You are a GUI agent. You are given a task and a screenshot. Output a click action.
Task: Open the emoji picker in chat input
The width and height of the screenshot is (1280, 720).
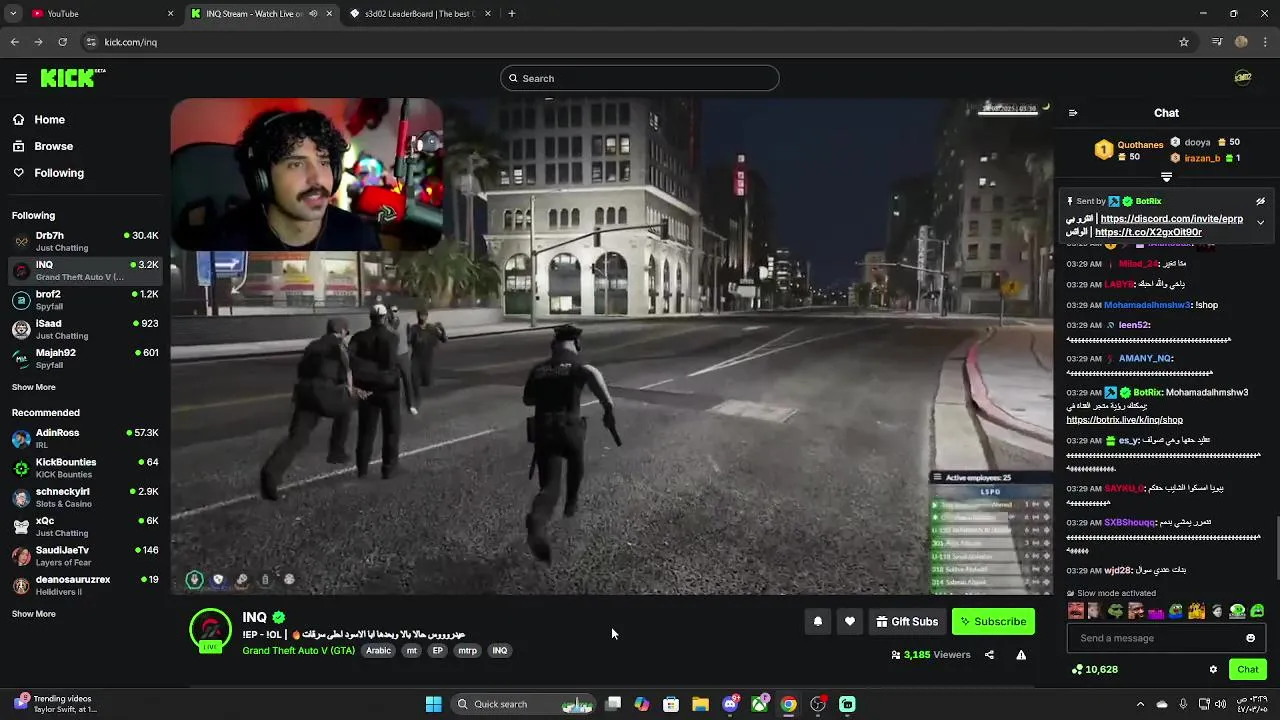click(1250, 638)
